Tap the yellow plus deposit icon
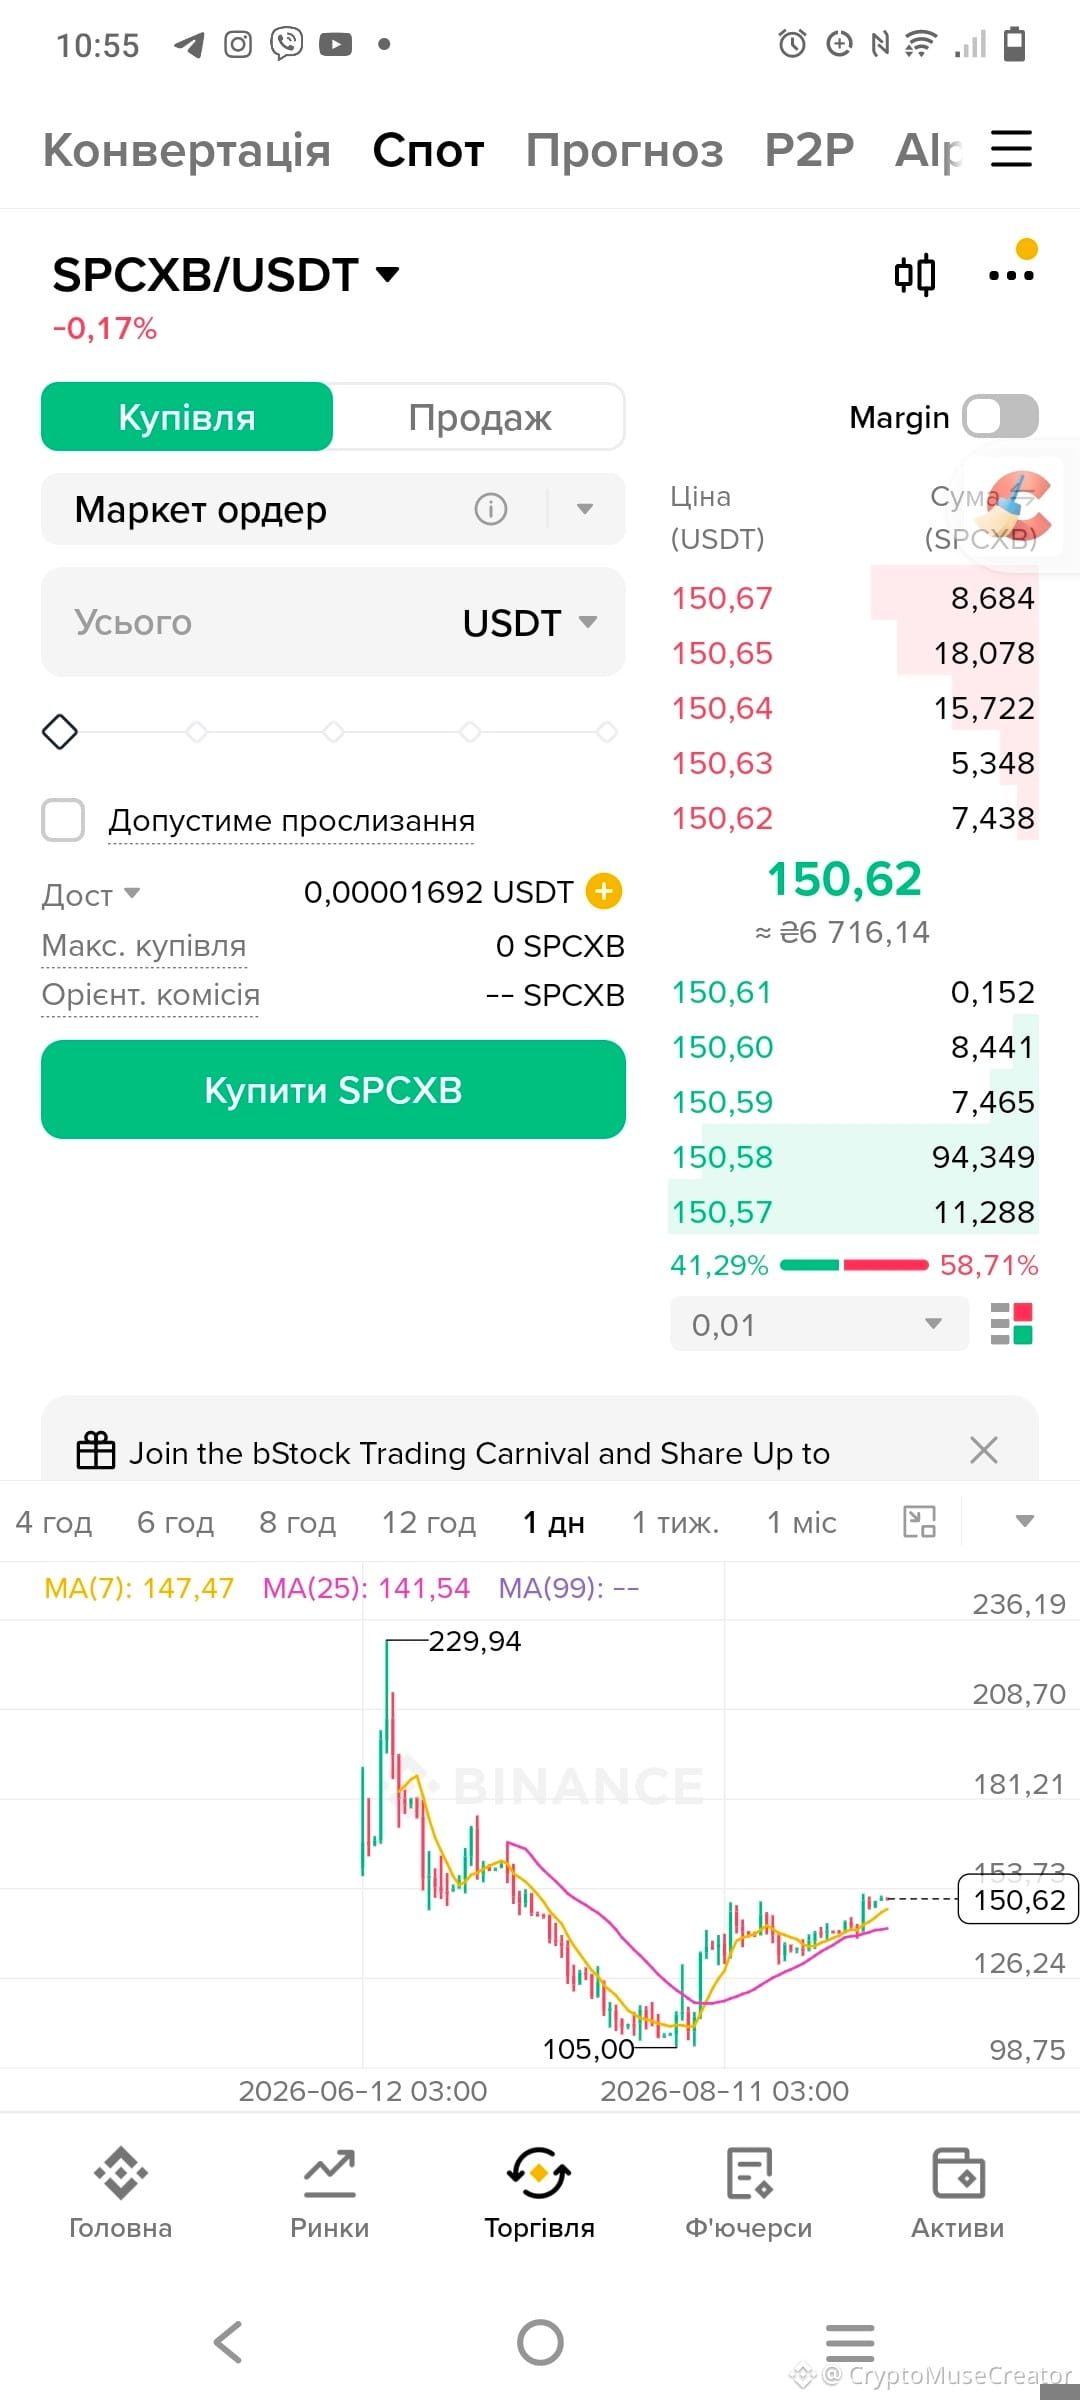1080x2400 pixels. point(603,891)
